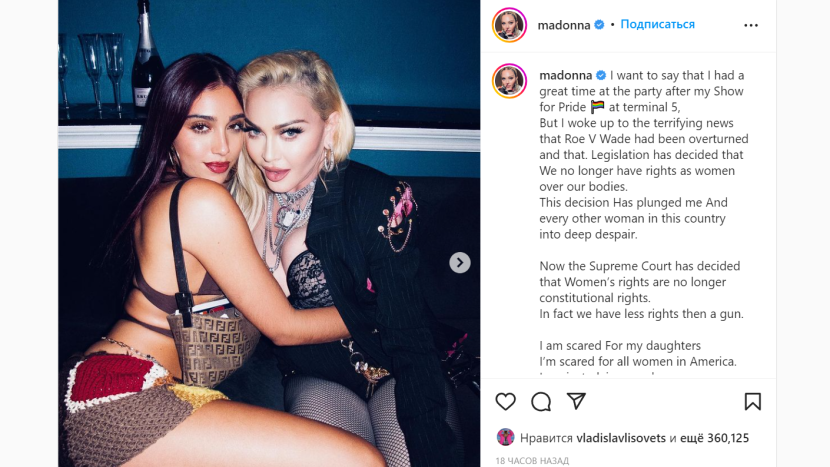Screen dimensions: 830x467
Task: View the ещё 360,125 likes list
Action: [x=714, y=438]
